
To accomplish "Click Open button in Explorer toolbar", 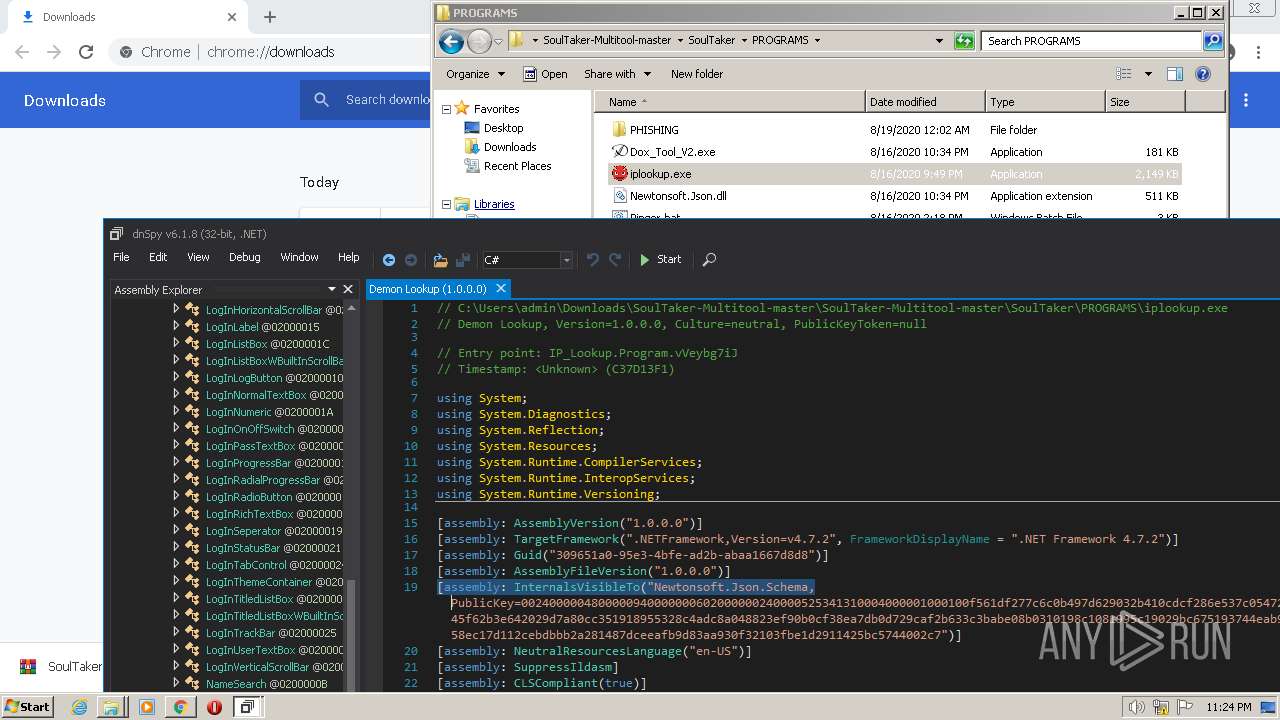I will (545, 74).
